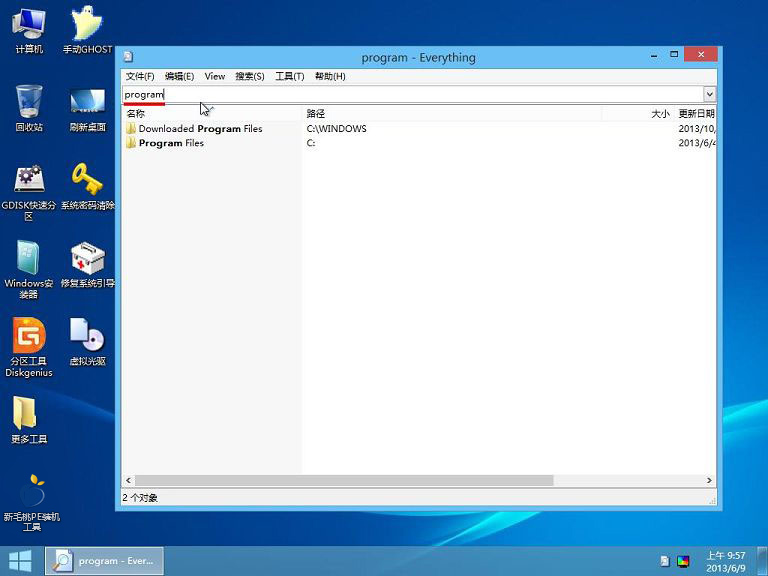Screen dimensions: 768x576
Task: Click the horizontal scrollbar right arrow
Action: pyautogui.click(x=709, y=480)
